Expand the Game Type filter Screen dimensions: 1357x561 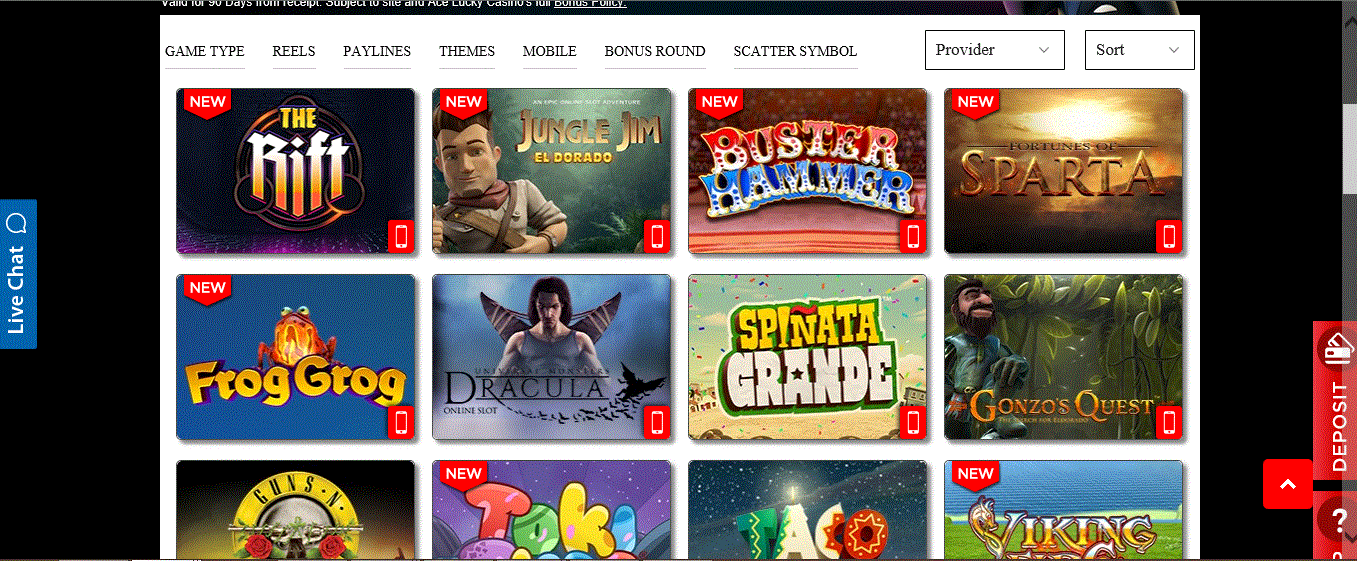click(205, 51)
